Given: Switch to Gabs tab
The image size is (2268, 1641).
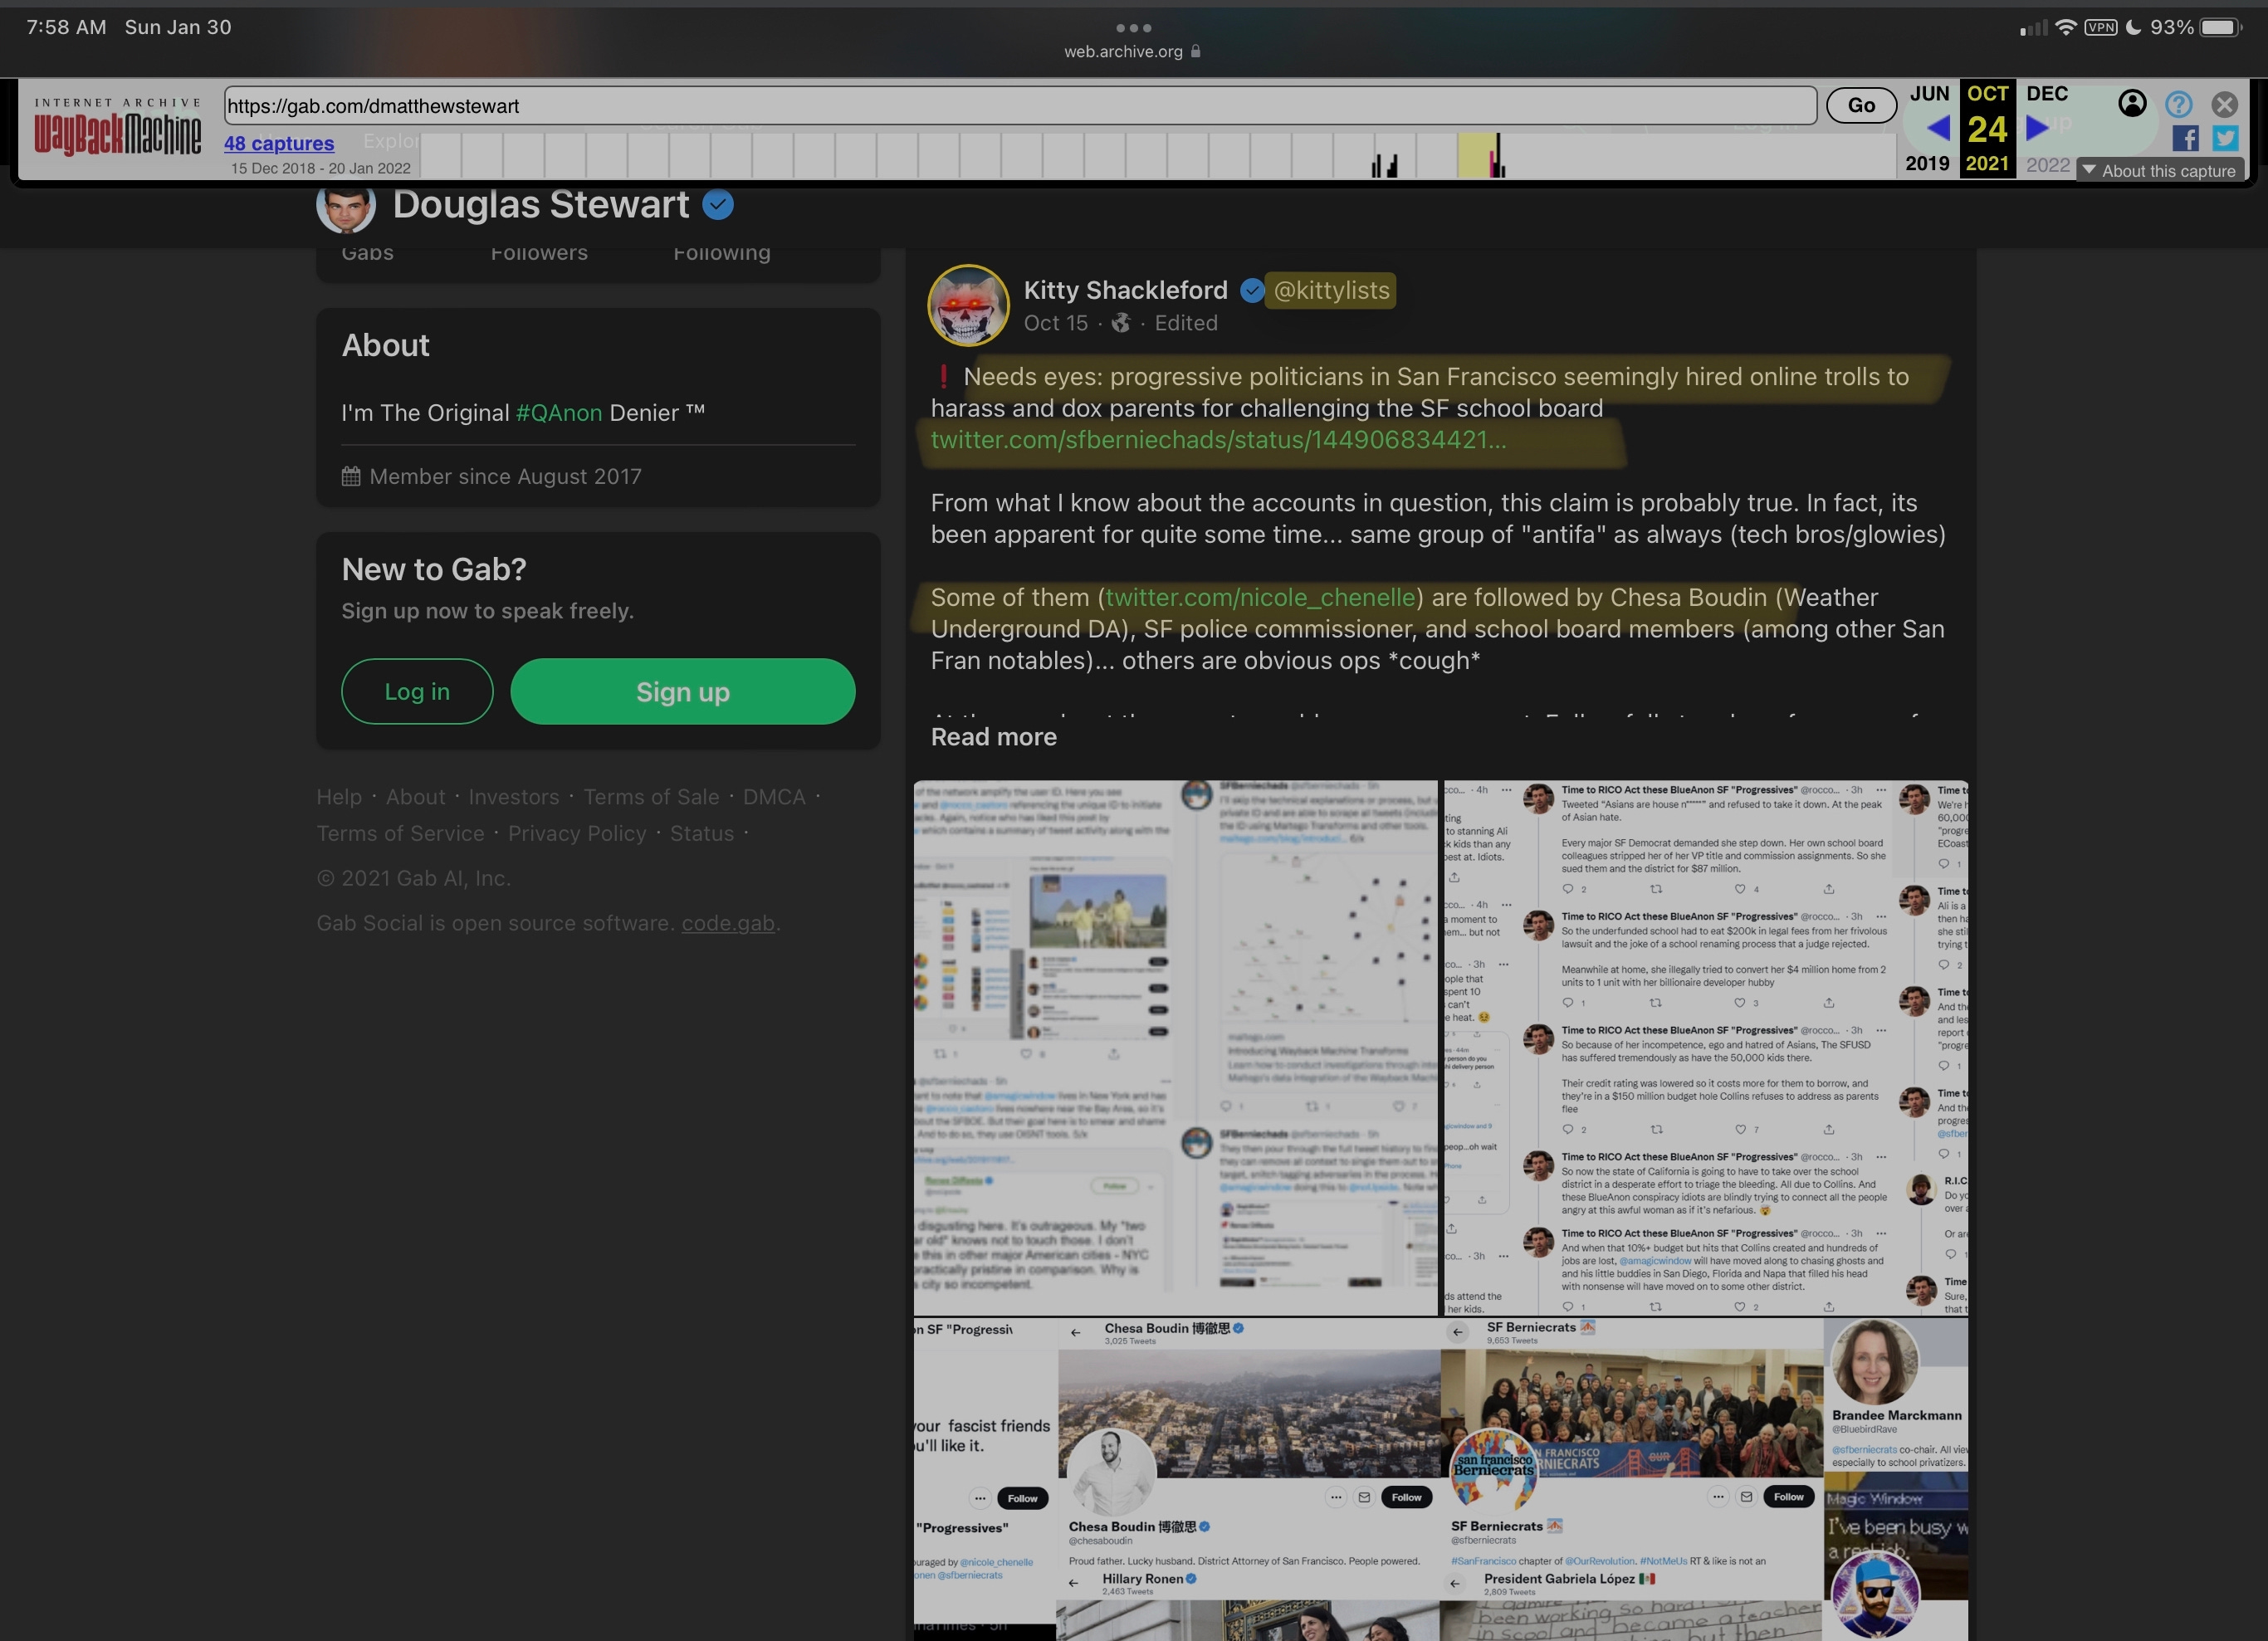Looking at the screenshot, I should (367, 252).
